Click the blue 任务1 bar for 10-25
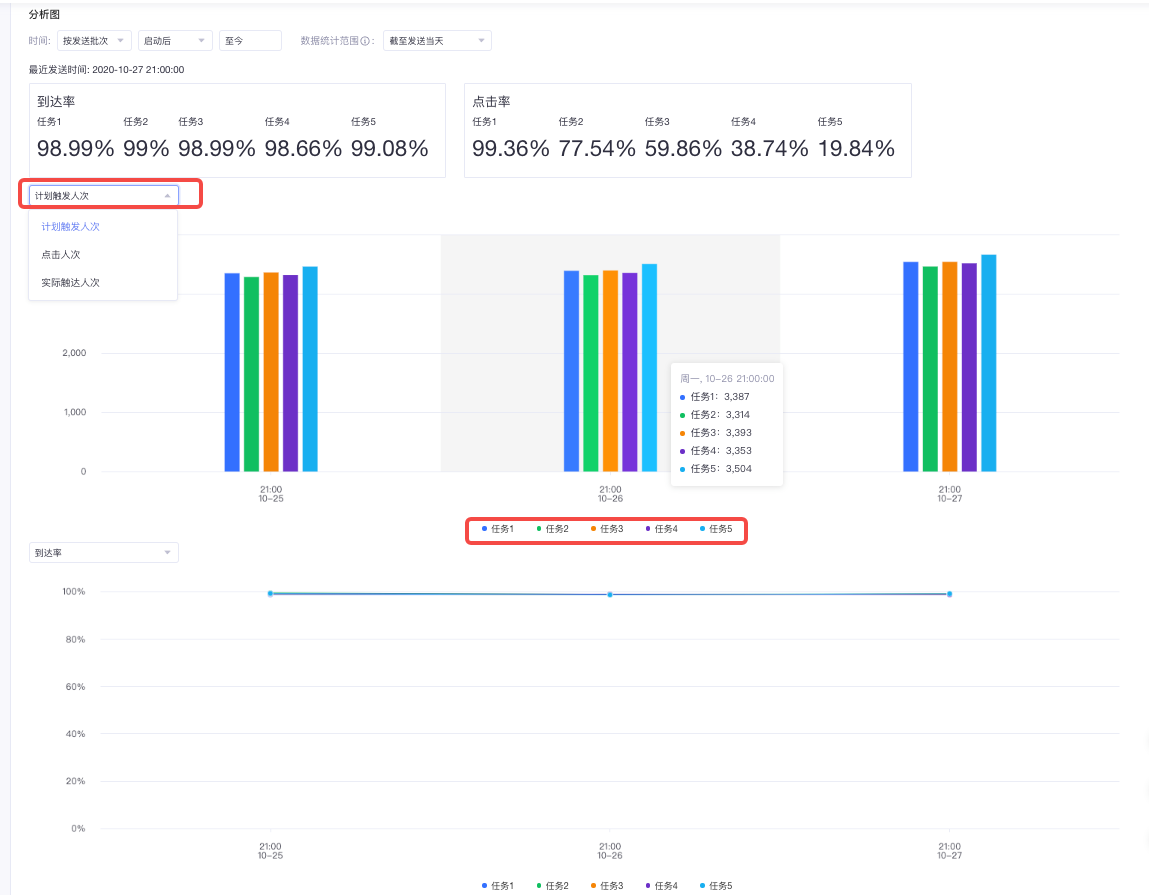This screenshot has width=1149, height=895. [232, 372]
